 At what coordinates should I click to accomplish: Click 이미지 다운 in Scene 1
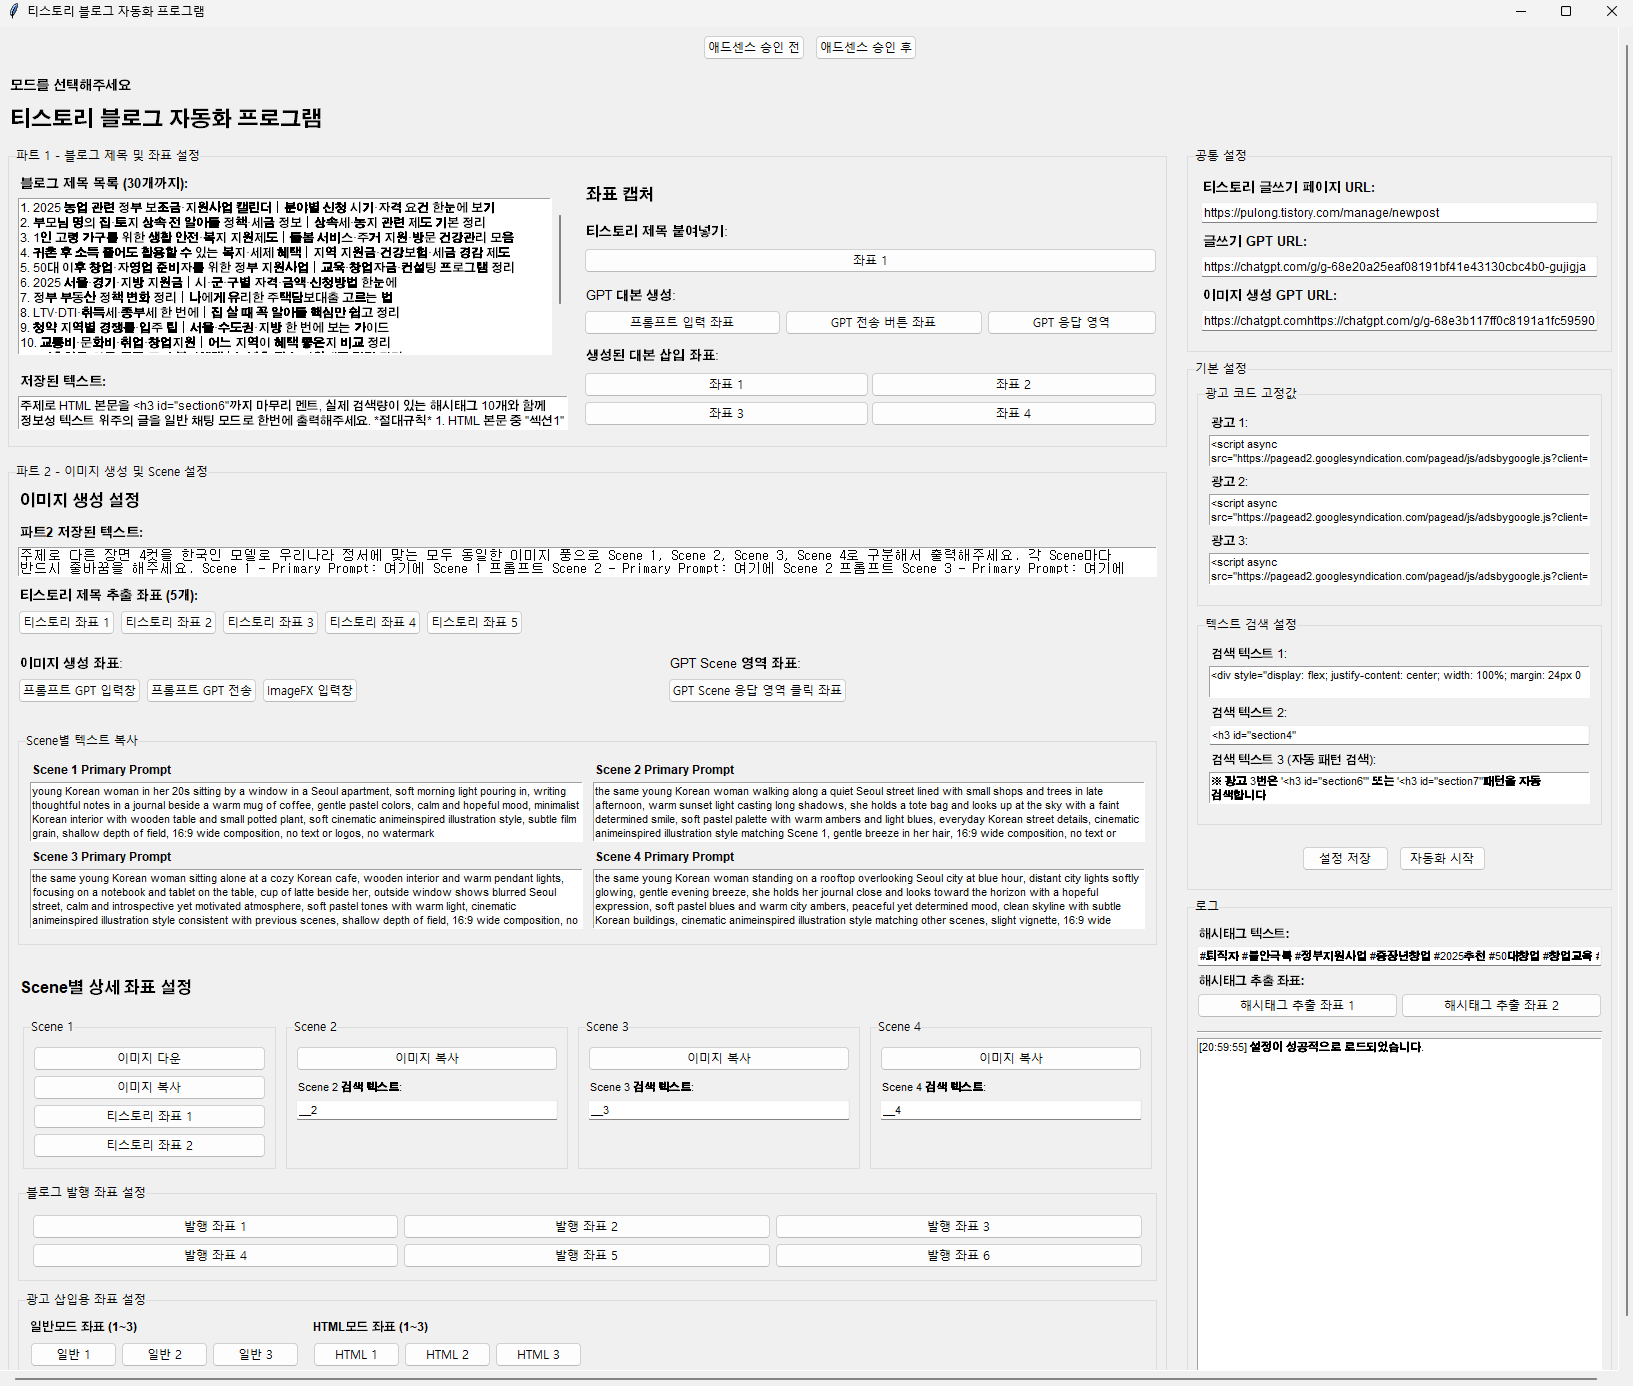point(149,1058)
